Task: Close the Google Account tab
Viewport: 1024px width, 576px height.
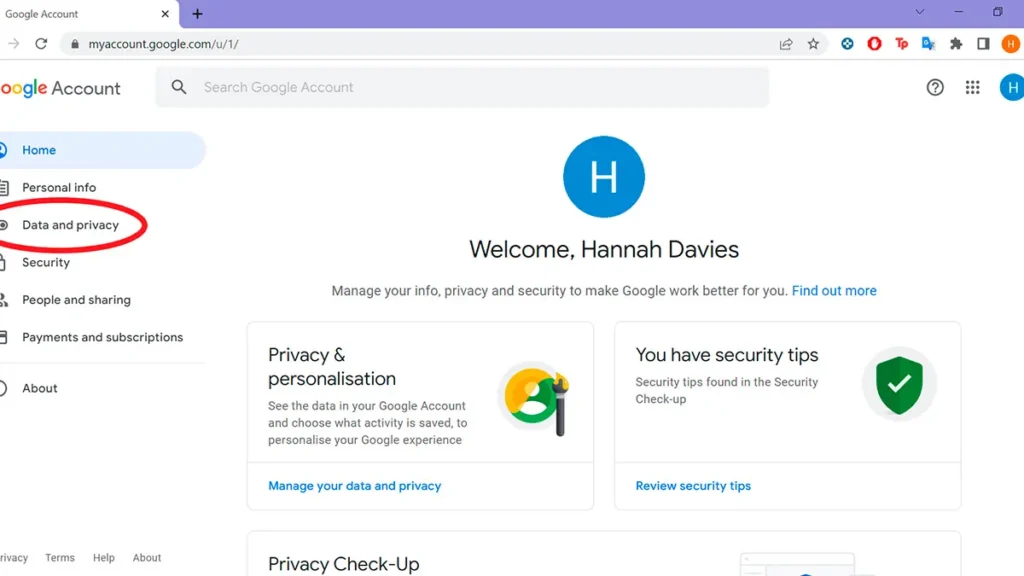Action: [x=165, y=14]
